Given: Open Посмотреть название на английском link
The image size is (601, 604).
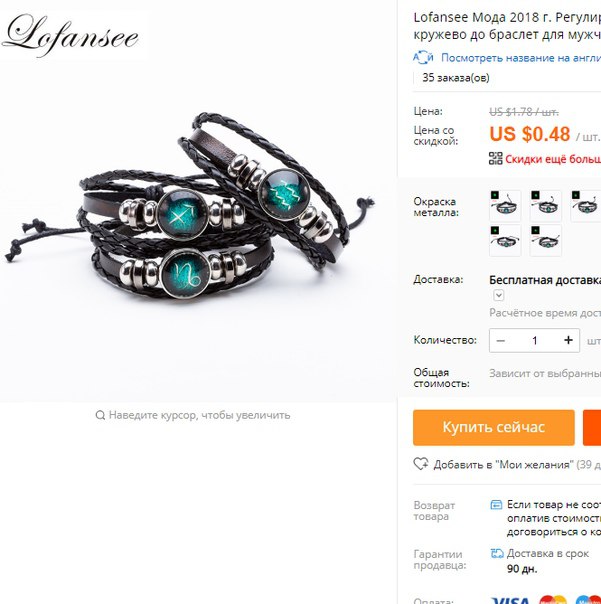Looking at the screenshot, I should pos(521,58).
